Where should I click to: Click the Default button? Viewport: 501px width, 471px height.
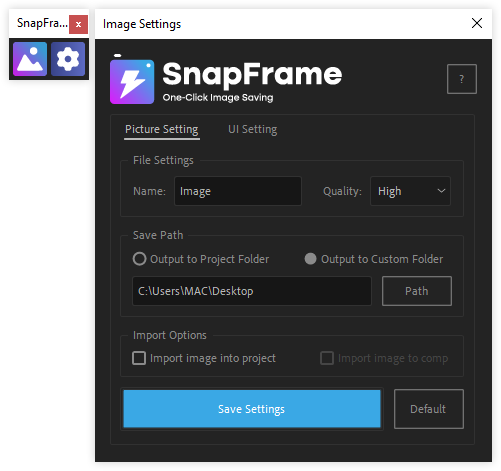[428, 409]
